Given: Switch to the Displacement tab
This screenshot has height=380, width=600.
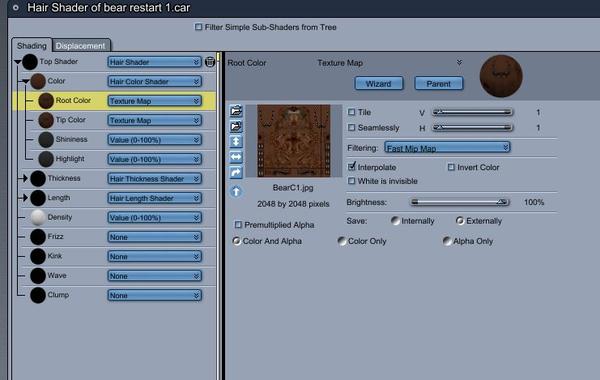Looking at the screenshot, I should point(81,46).
